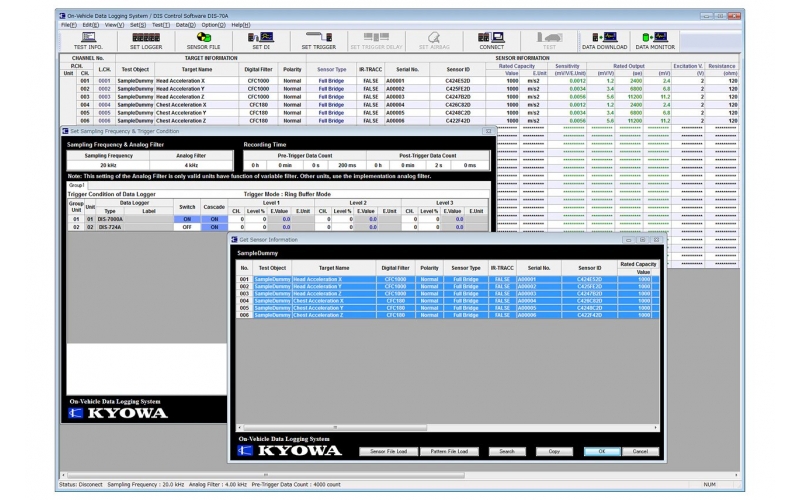Viewport: 800px width, 500px height.
Task: Select row 004 Chest Acceleration X in sensor dialog
Action: click(447, 301)
